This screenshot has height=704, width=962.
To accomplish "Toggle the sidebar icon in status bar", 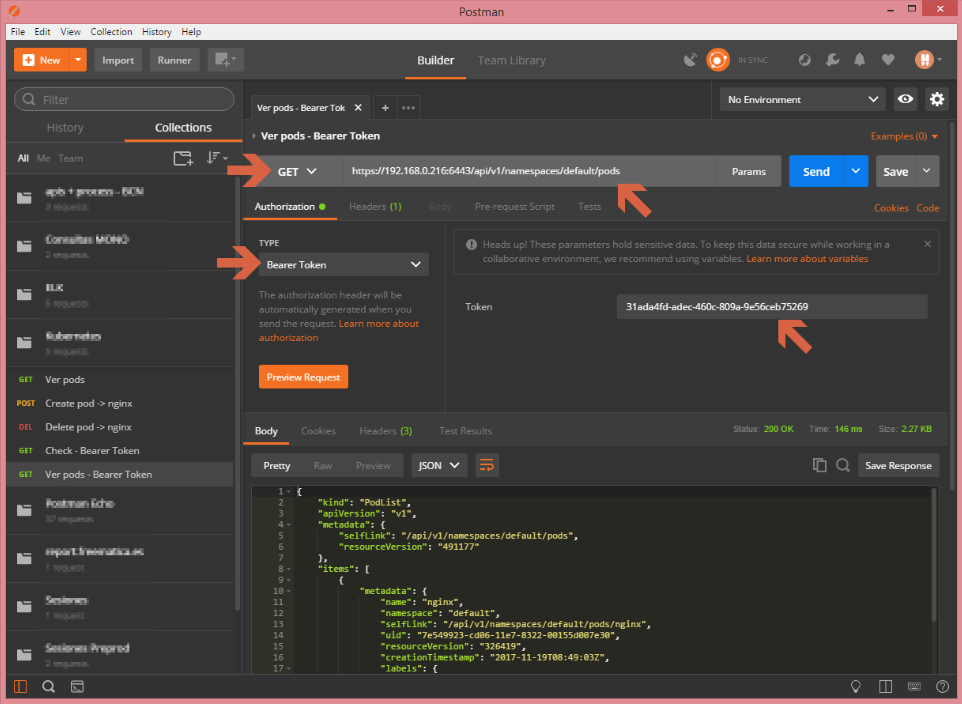I will pyautogui.click(x=20, y=686).
